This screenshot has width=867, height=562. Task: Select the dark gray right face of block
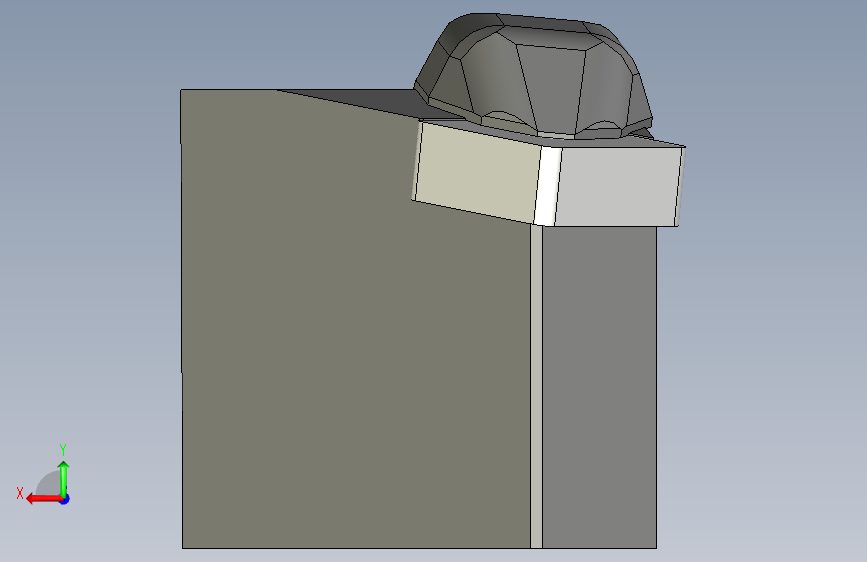pos(599,387)
